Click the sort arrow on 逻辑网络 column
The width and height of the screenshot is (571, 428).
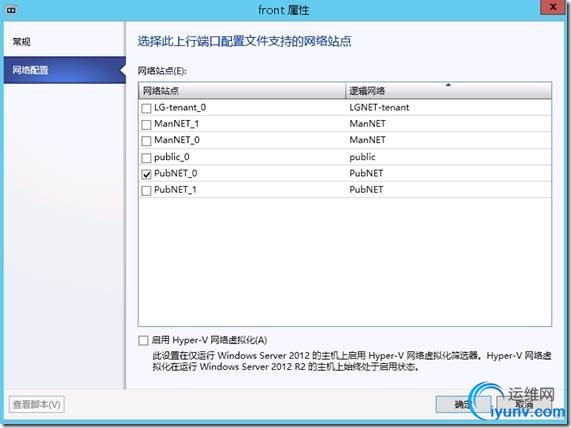tap(448, 85)
